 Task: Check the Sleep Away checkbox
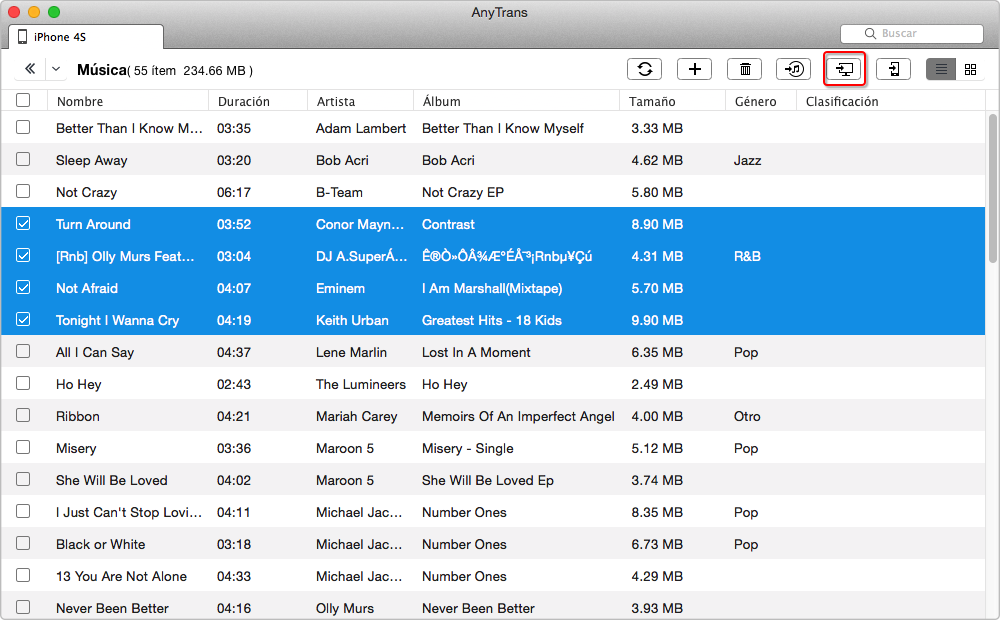click(23, 159)
